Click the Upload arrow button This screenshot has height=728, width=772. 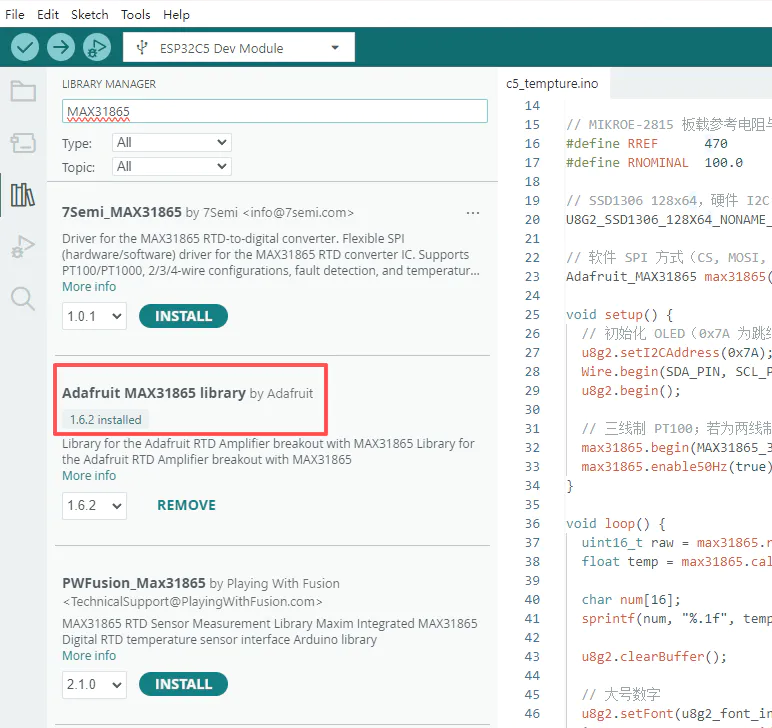point(61,47)
